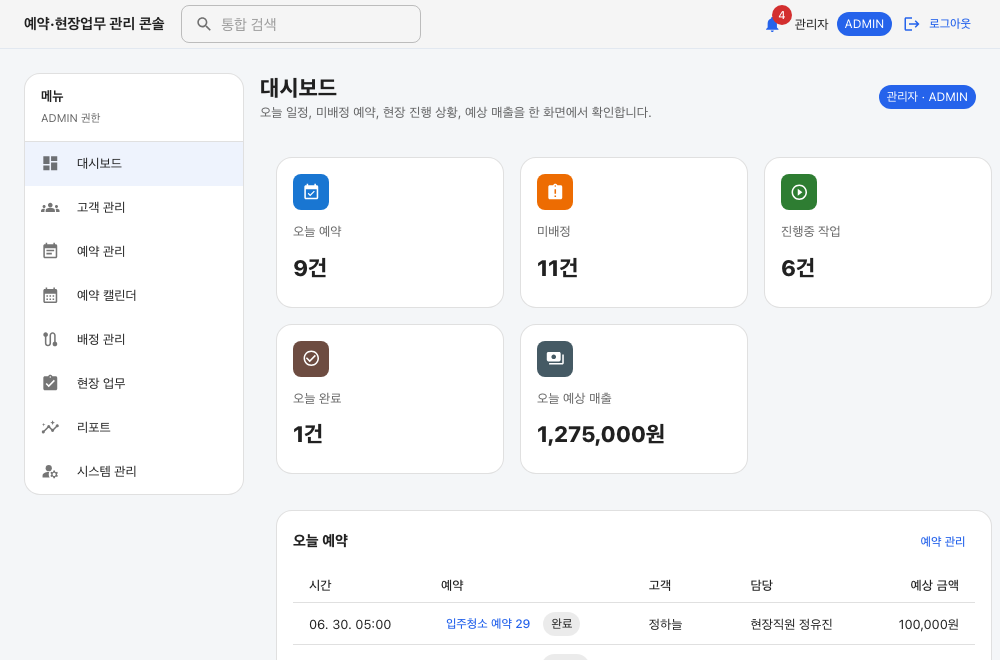Image resolution: width=1000 pixels, height=660 pixels.
Task: Click the 오늘 예상 매출 money icon
Action: (x=555, y=358)
